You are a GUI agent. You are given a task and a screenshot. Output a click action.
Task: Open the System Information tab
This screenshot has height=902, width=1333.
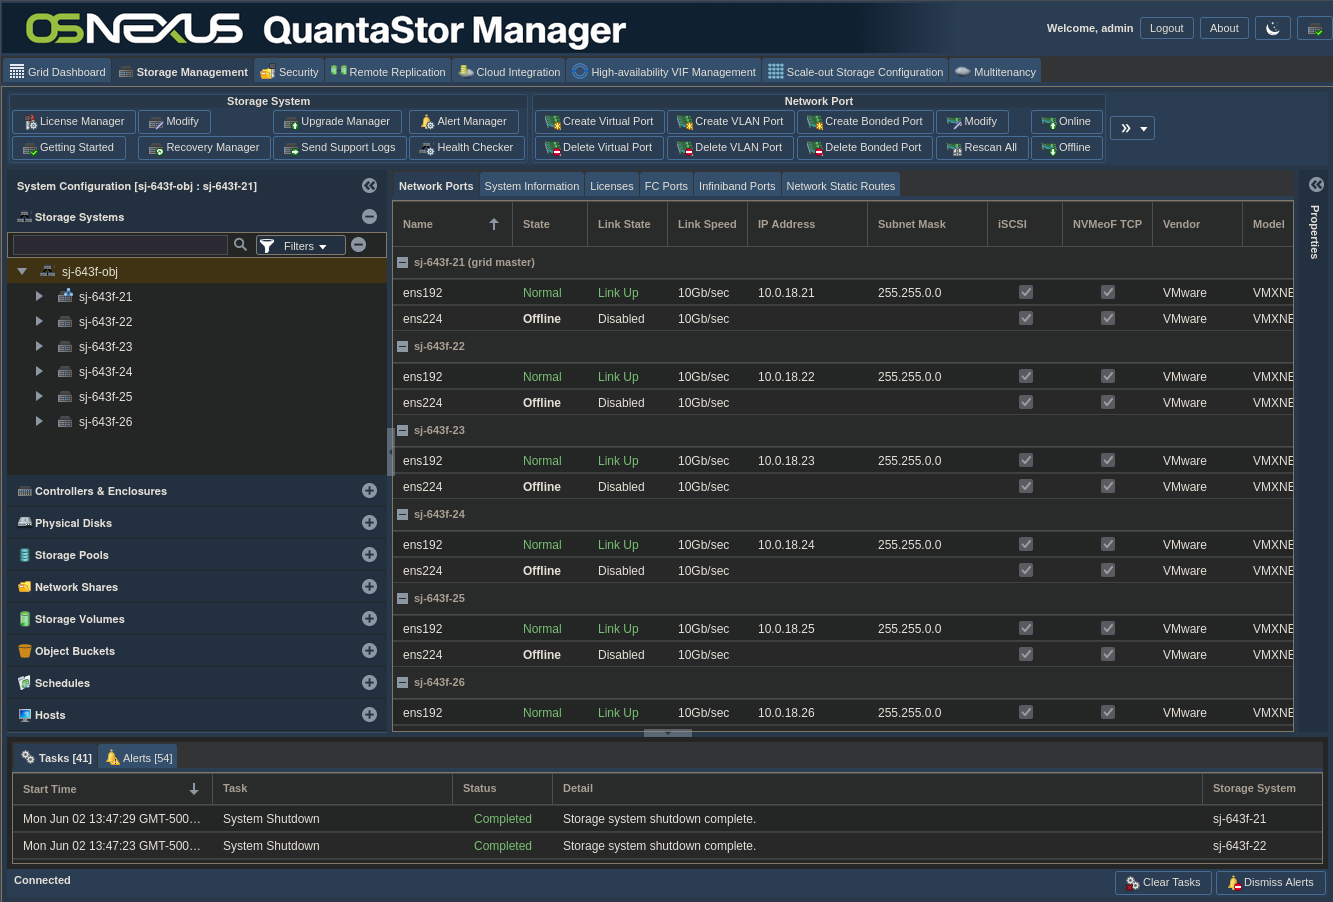click(531, 186)
